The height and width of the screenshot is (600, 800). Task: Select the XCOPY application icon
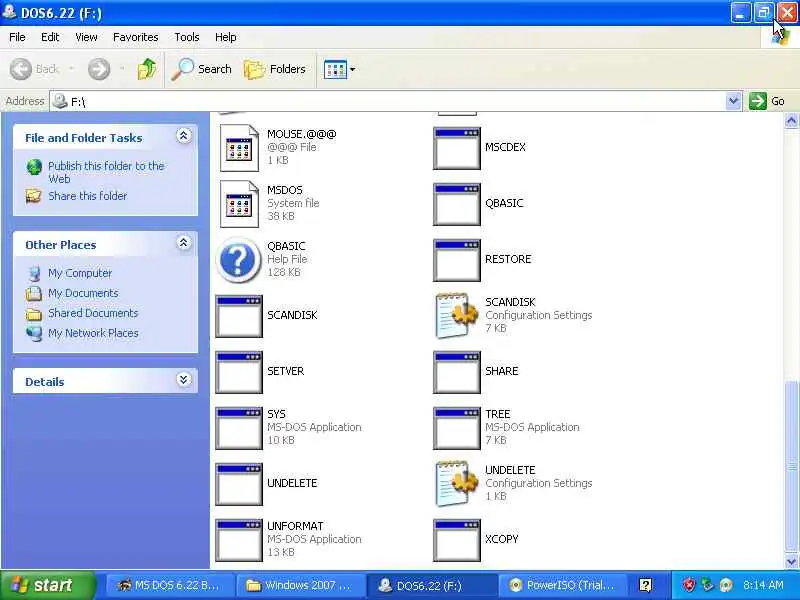tap(457, 540)
